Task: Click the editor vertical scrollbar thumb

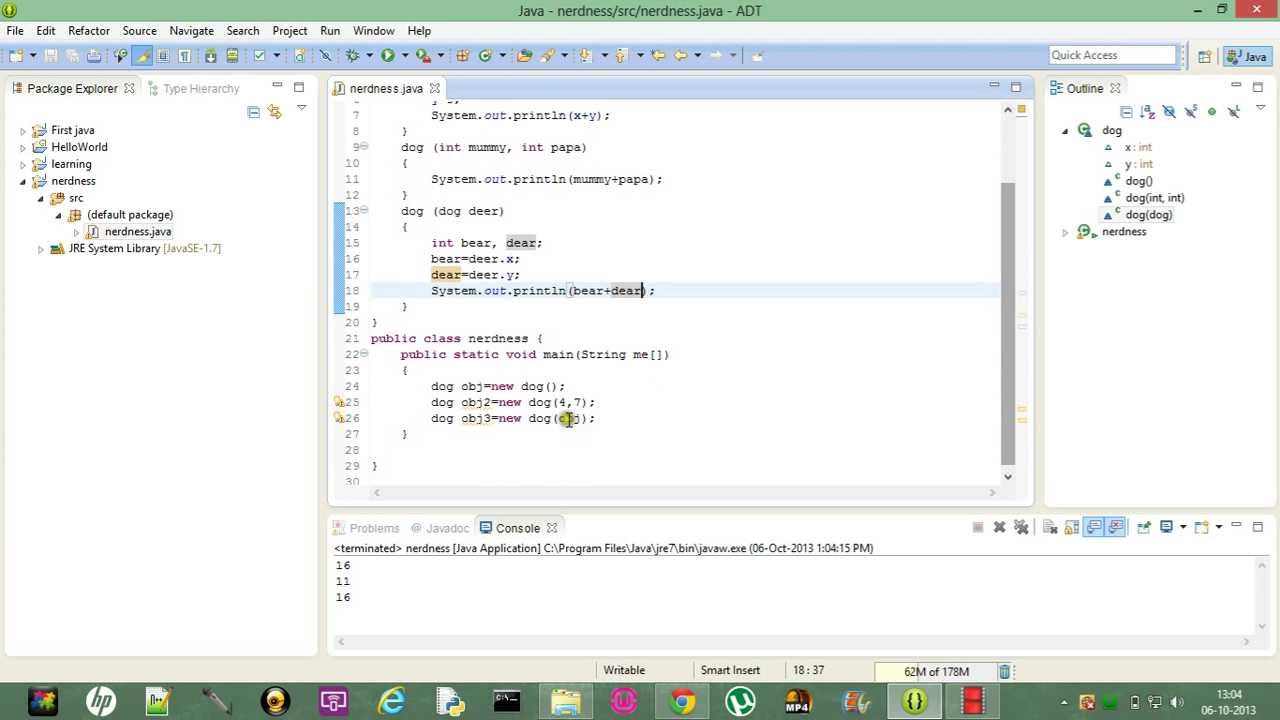Action: pos(1008,325)
